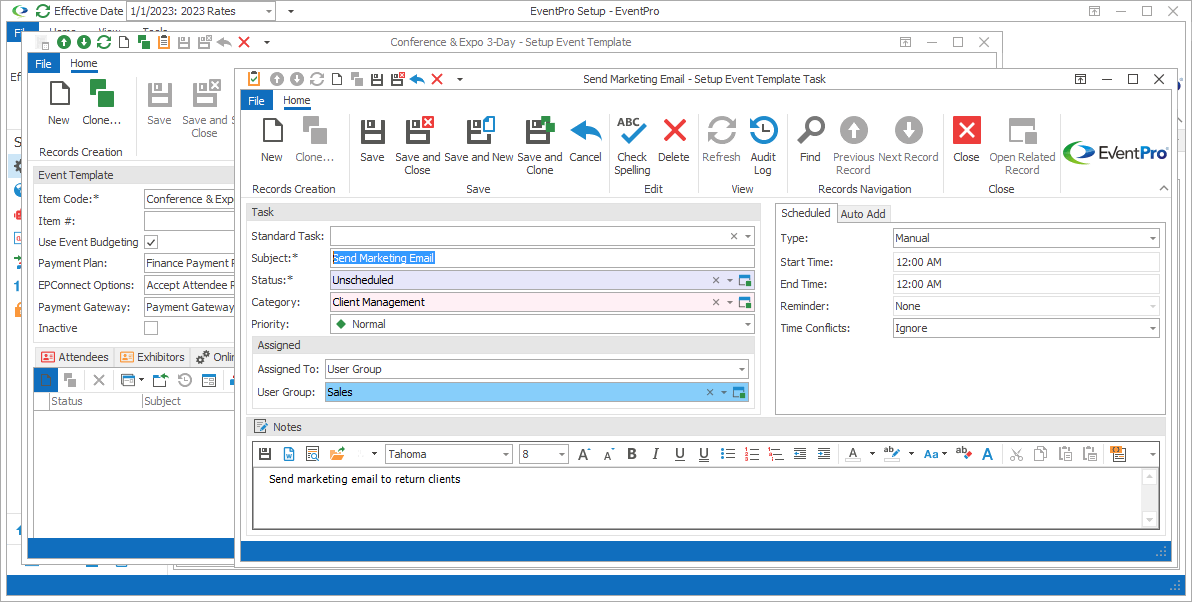Click Save in the Task ribbon
The image size is (1192, 602).
coord(372,141)
